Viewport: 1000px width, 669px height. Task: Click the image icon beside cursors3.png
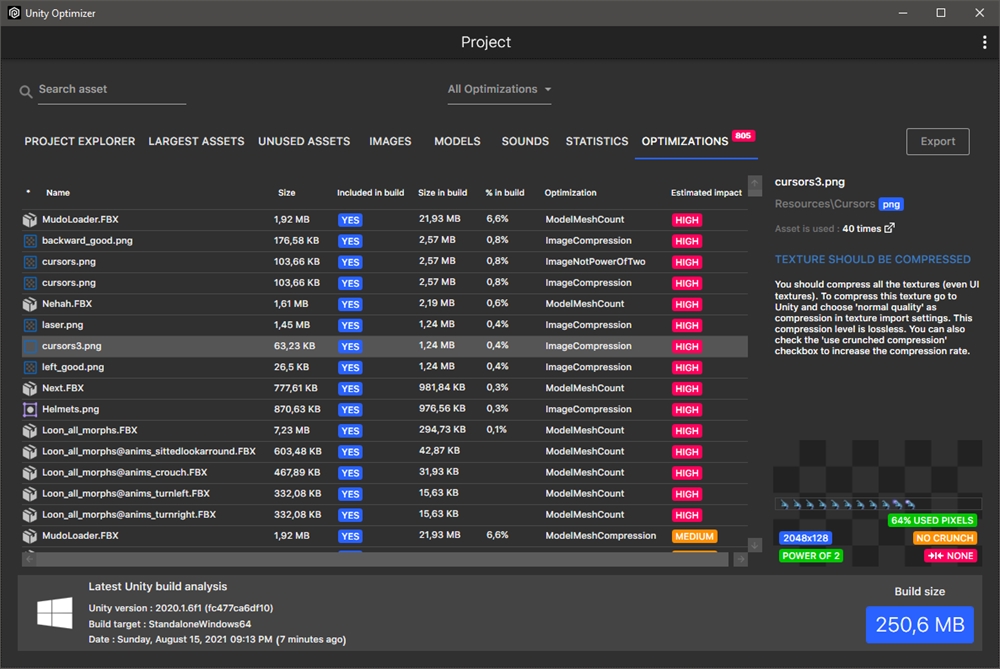tap(29, 346)
